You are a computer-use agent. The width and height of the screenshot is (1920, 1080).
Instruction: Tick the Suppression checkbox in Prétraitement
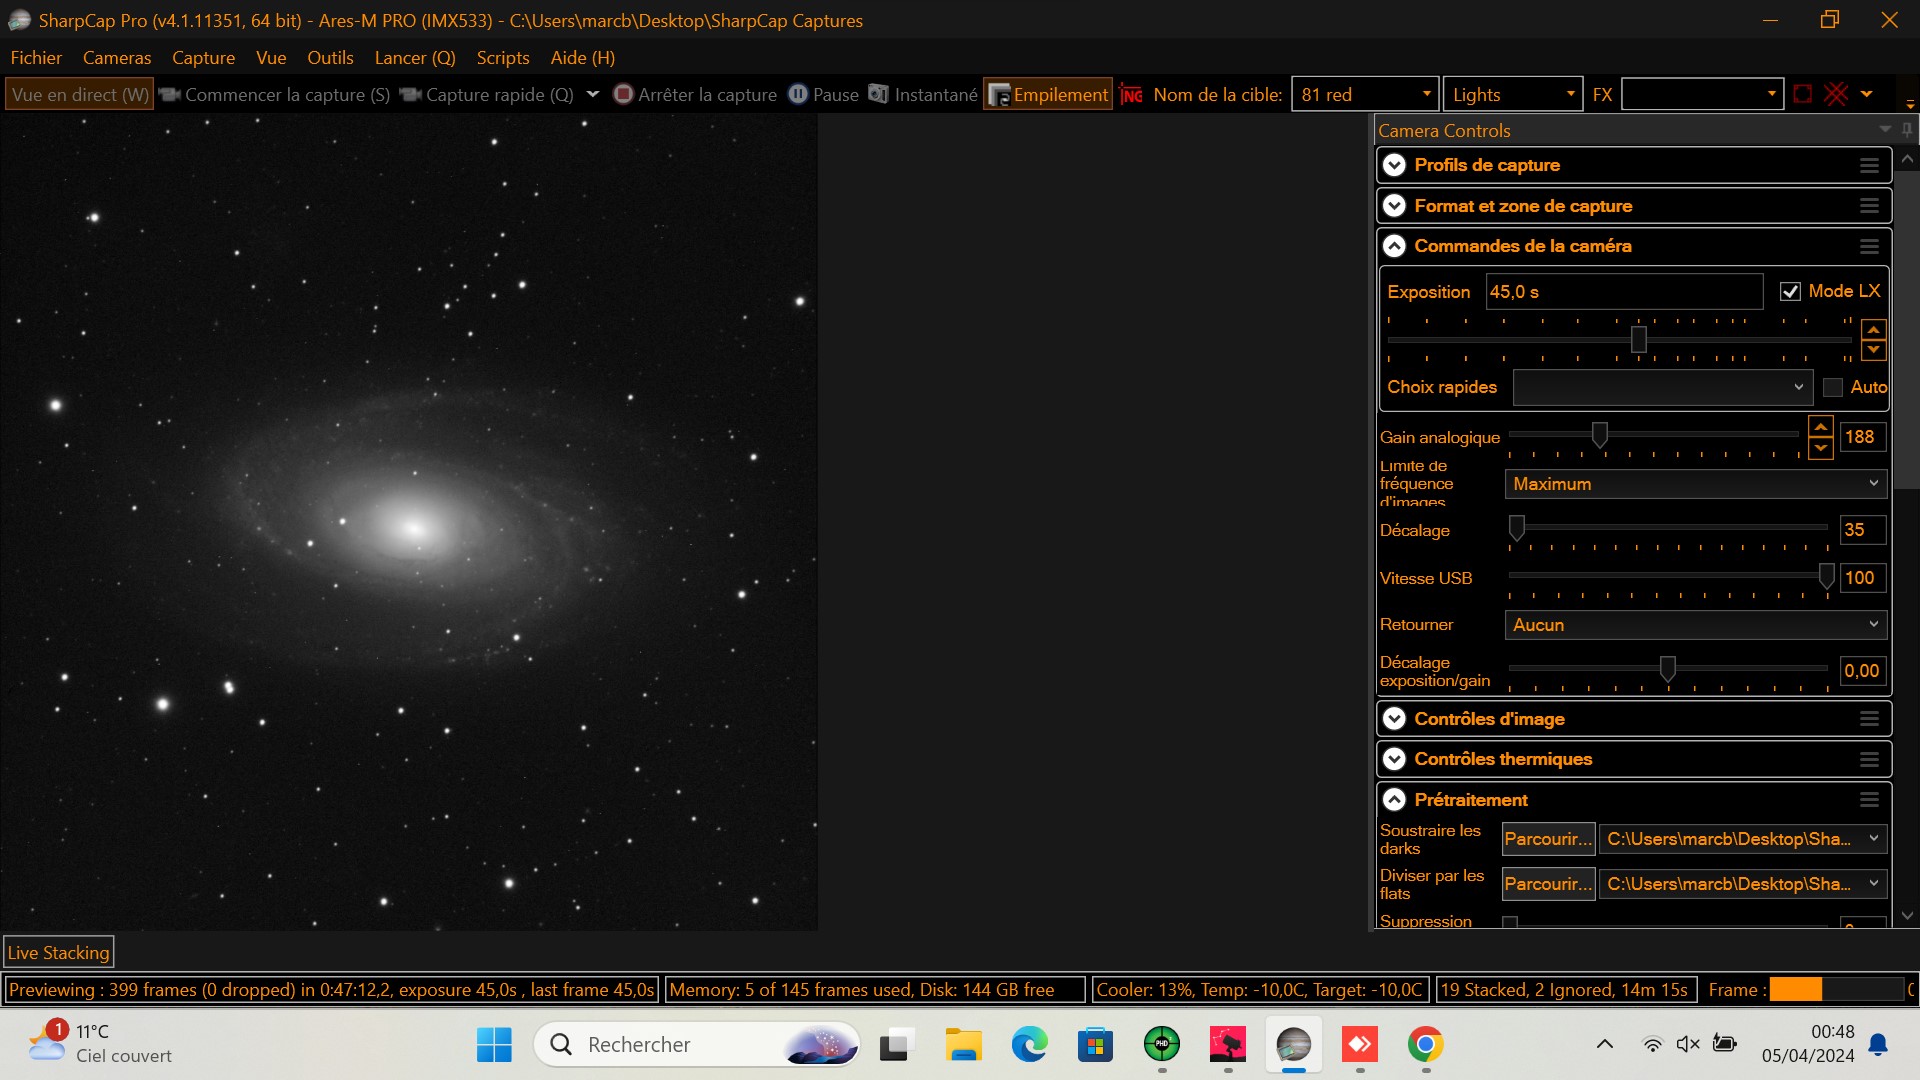(1510, 925)
